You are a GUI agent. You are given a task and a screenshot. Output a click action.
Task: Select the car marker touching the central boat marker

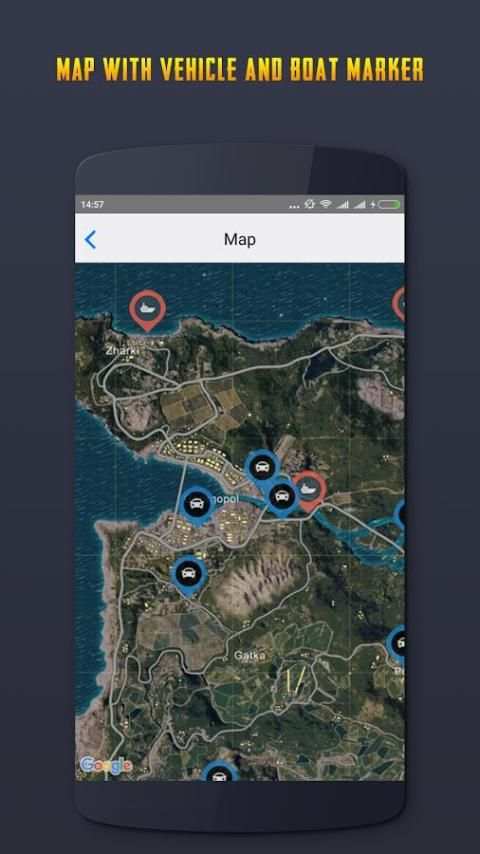(282, 497)
